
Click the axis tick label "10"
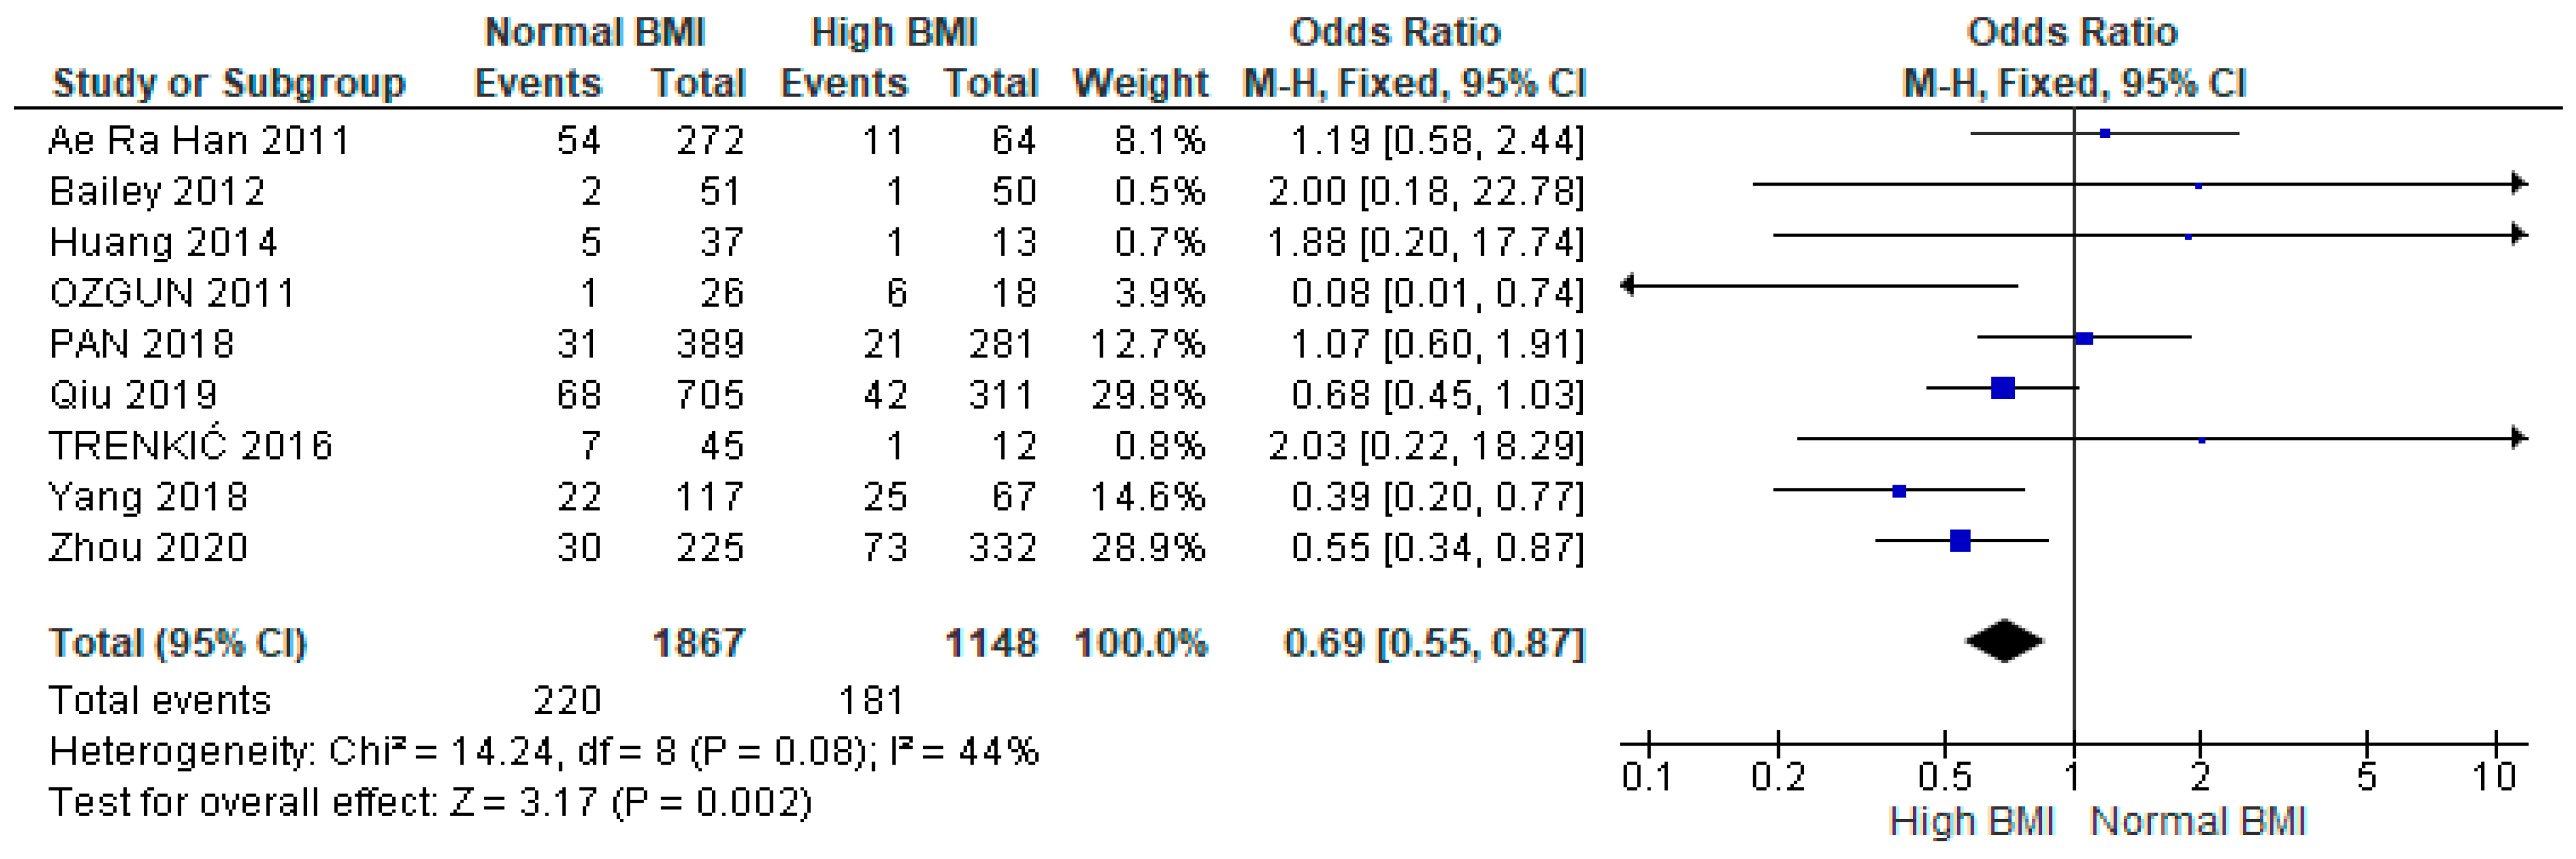[x=2494, y=777]
